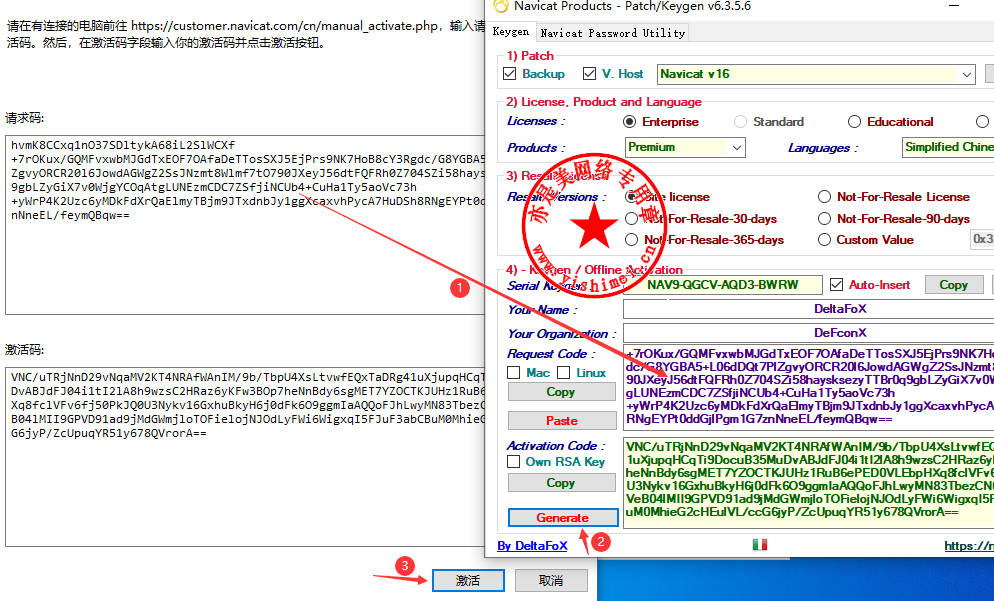994x601 pixels.
Task: Select the Not-For-Resale-30-days radio button
Action: point(631,219)
